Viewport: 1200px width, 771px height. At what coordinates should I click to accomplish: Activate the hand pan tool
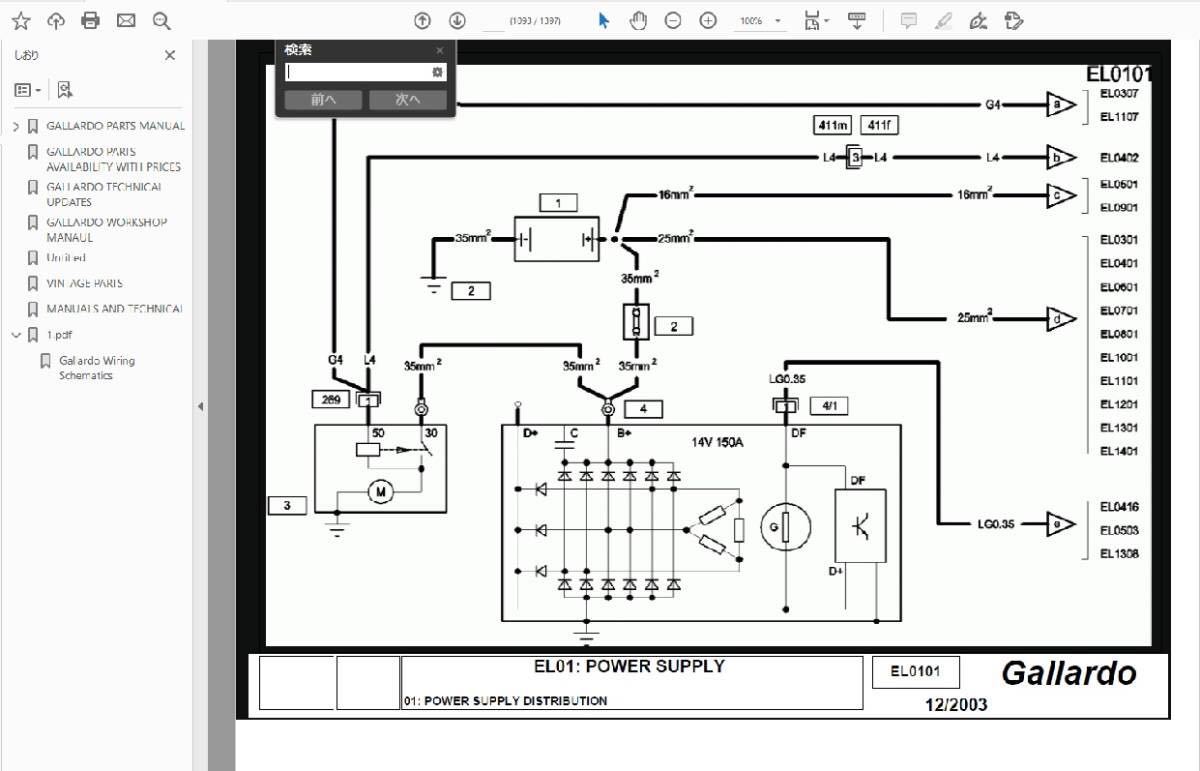[638, 20]
